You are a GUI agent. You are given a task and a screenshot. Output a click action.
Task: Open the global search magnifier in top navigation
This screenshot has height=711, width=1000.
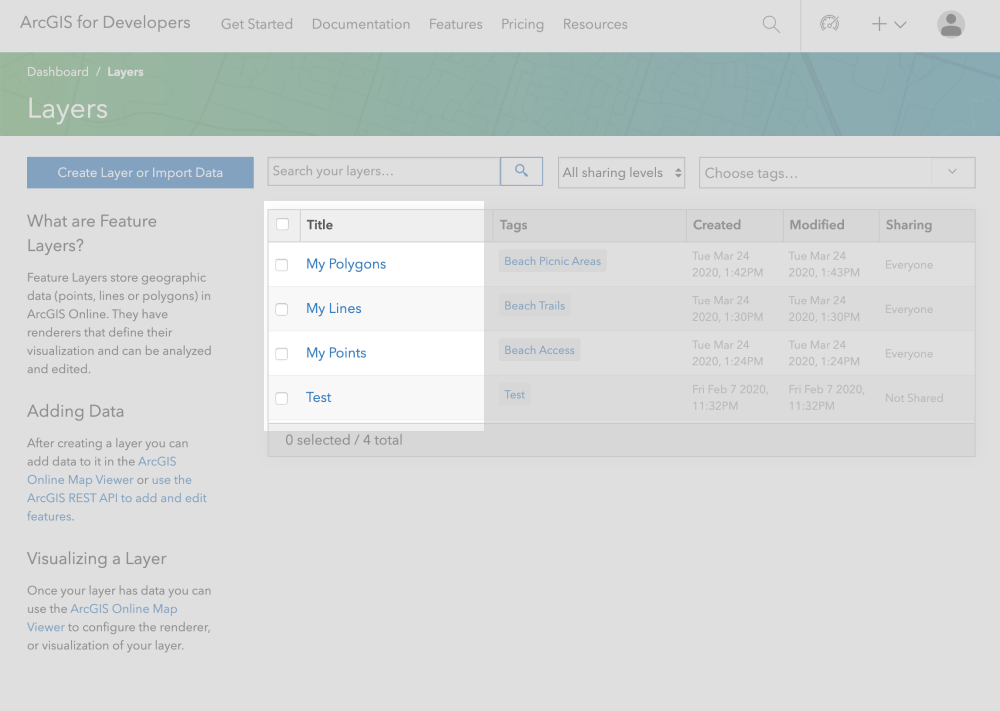pyautogui.click(x=770, y=23)
